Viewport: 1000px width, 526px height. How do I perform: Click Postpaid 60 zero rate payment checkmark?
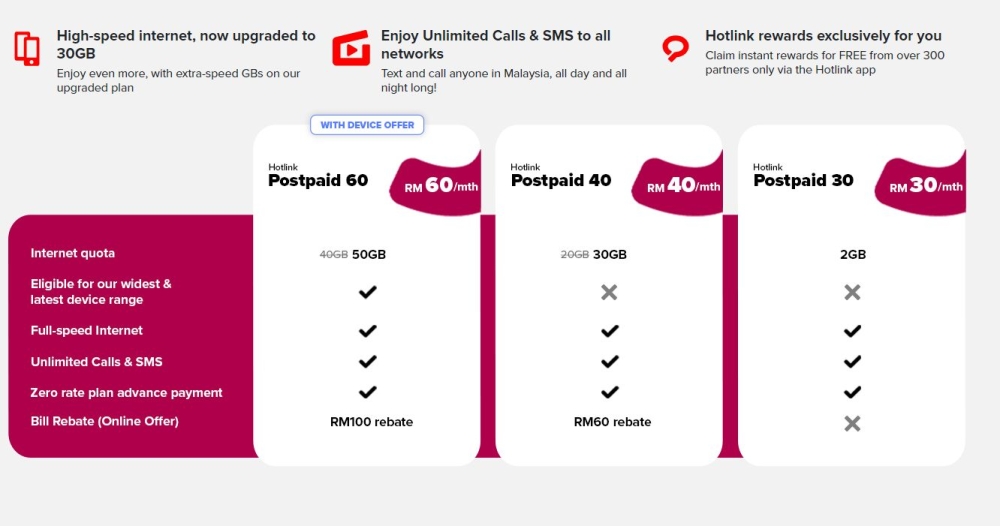tap(367, 392)
